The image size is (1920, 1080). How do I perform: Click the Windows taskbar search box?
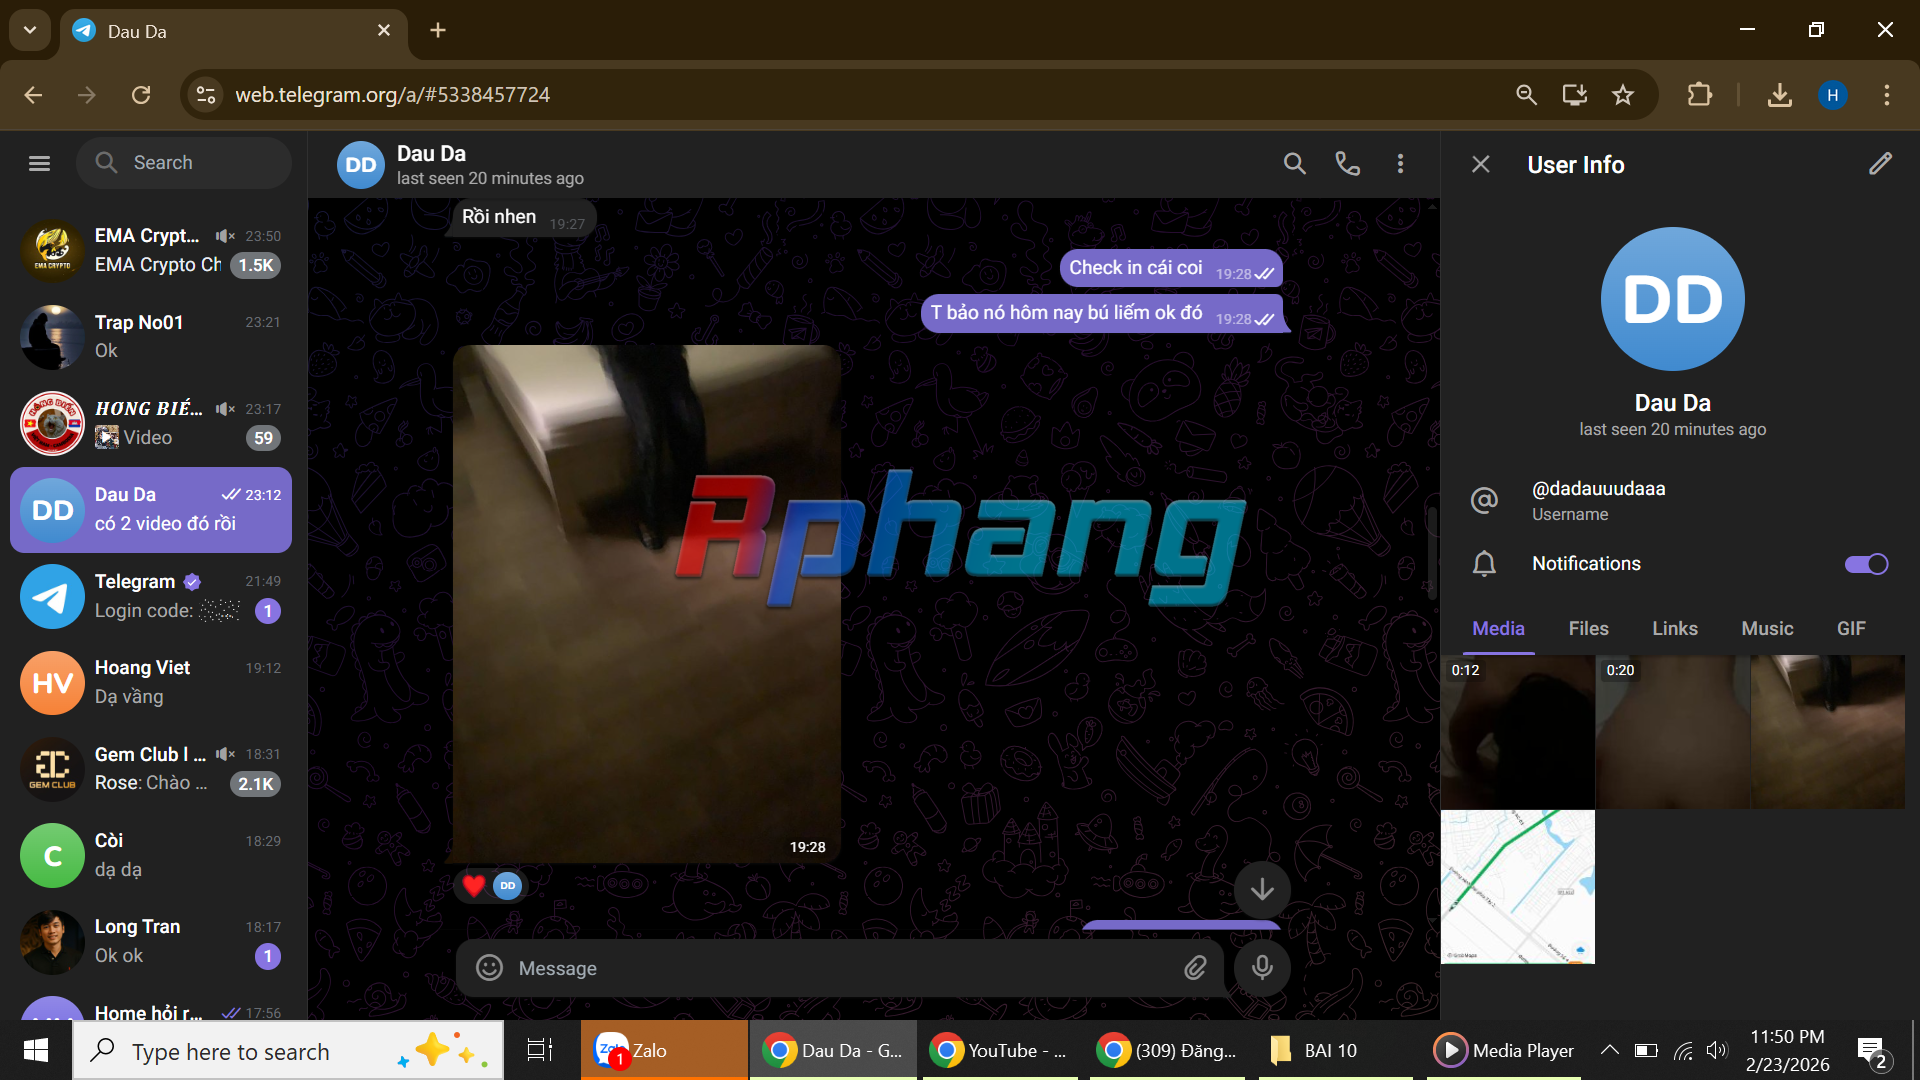[288, 1050]
